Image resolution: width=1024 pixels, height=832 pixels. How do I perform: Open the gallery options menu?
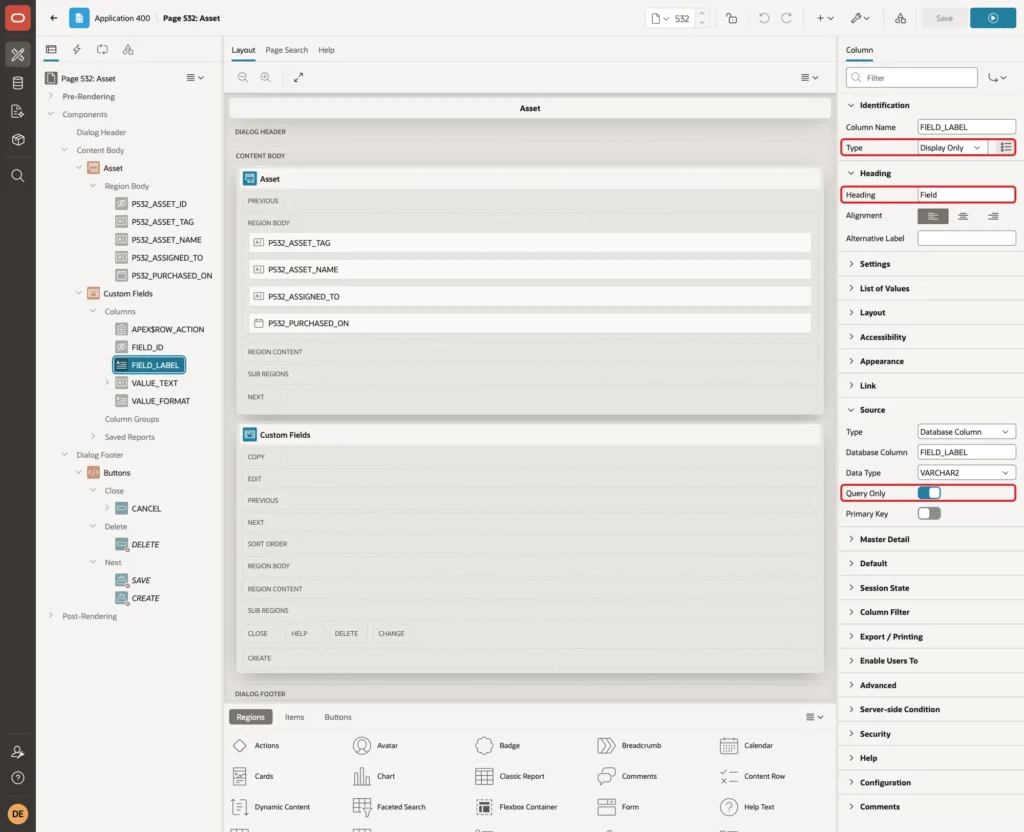pos(814,717)
